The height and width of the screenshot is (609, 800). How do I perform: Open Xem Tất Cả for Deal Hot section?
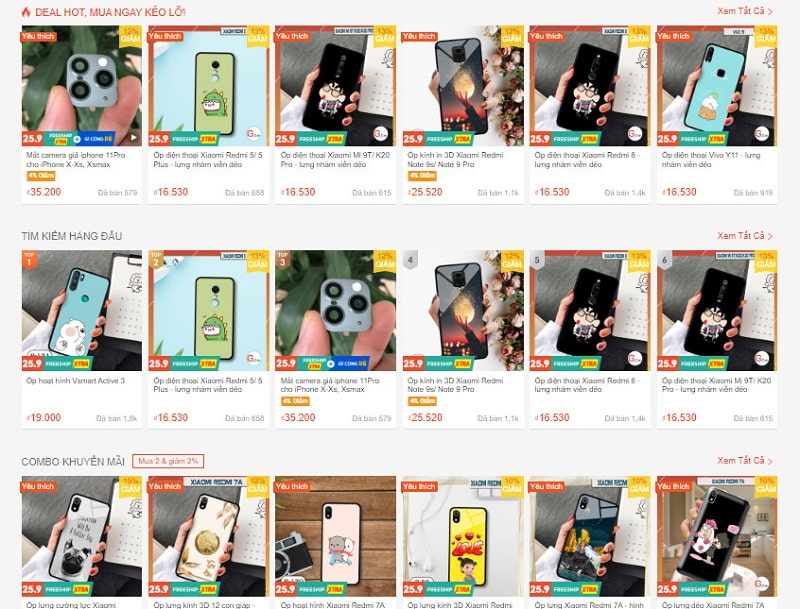(x=744, y=11)
